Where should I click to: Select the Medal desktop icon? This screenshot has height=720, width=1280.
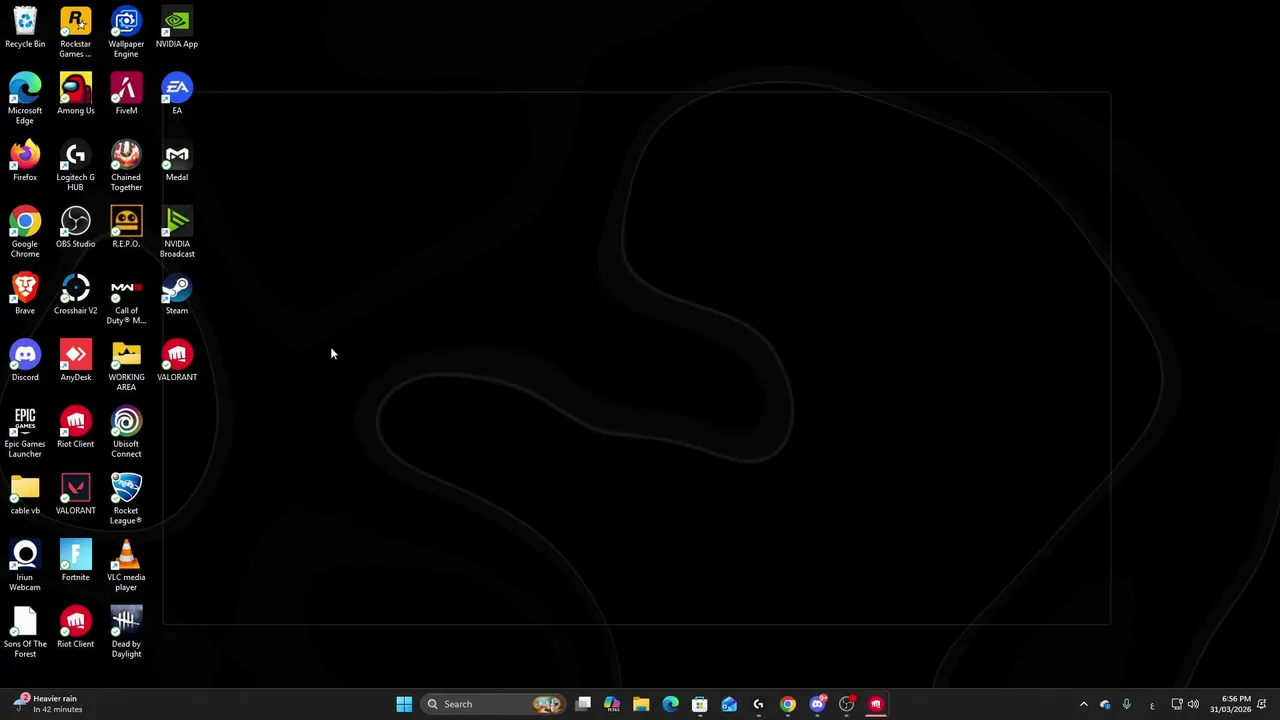pyautogui.click(x=177, y=161)
